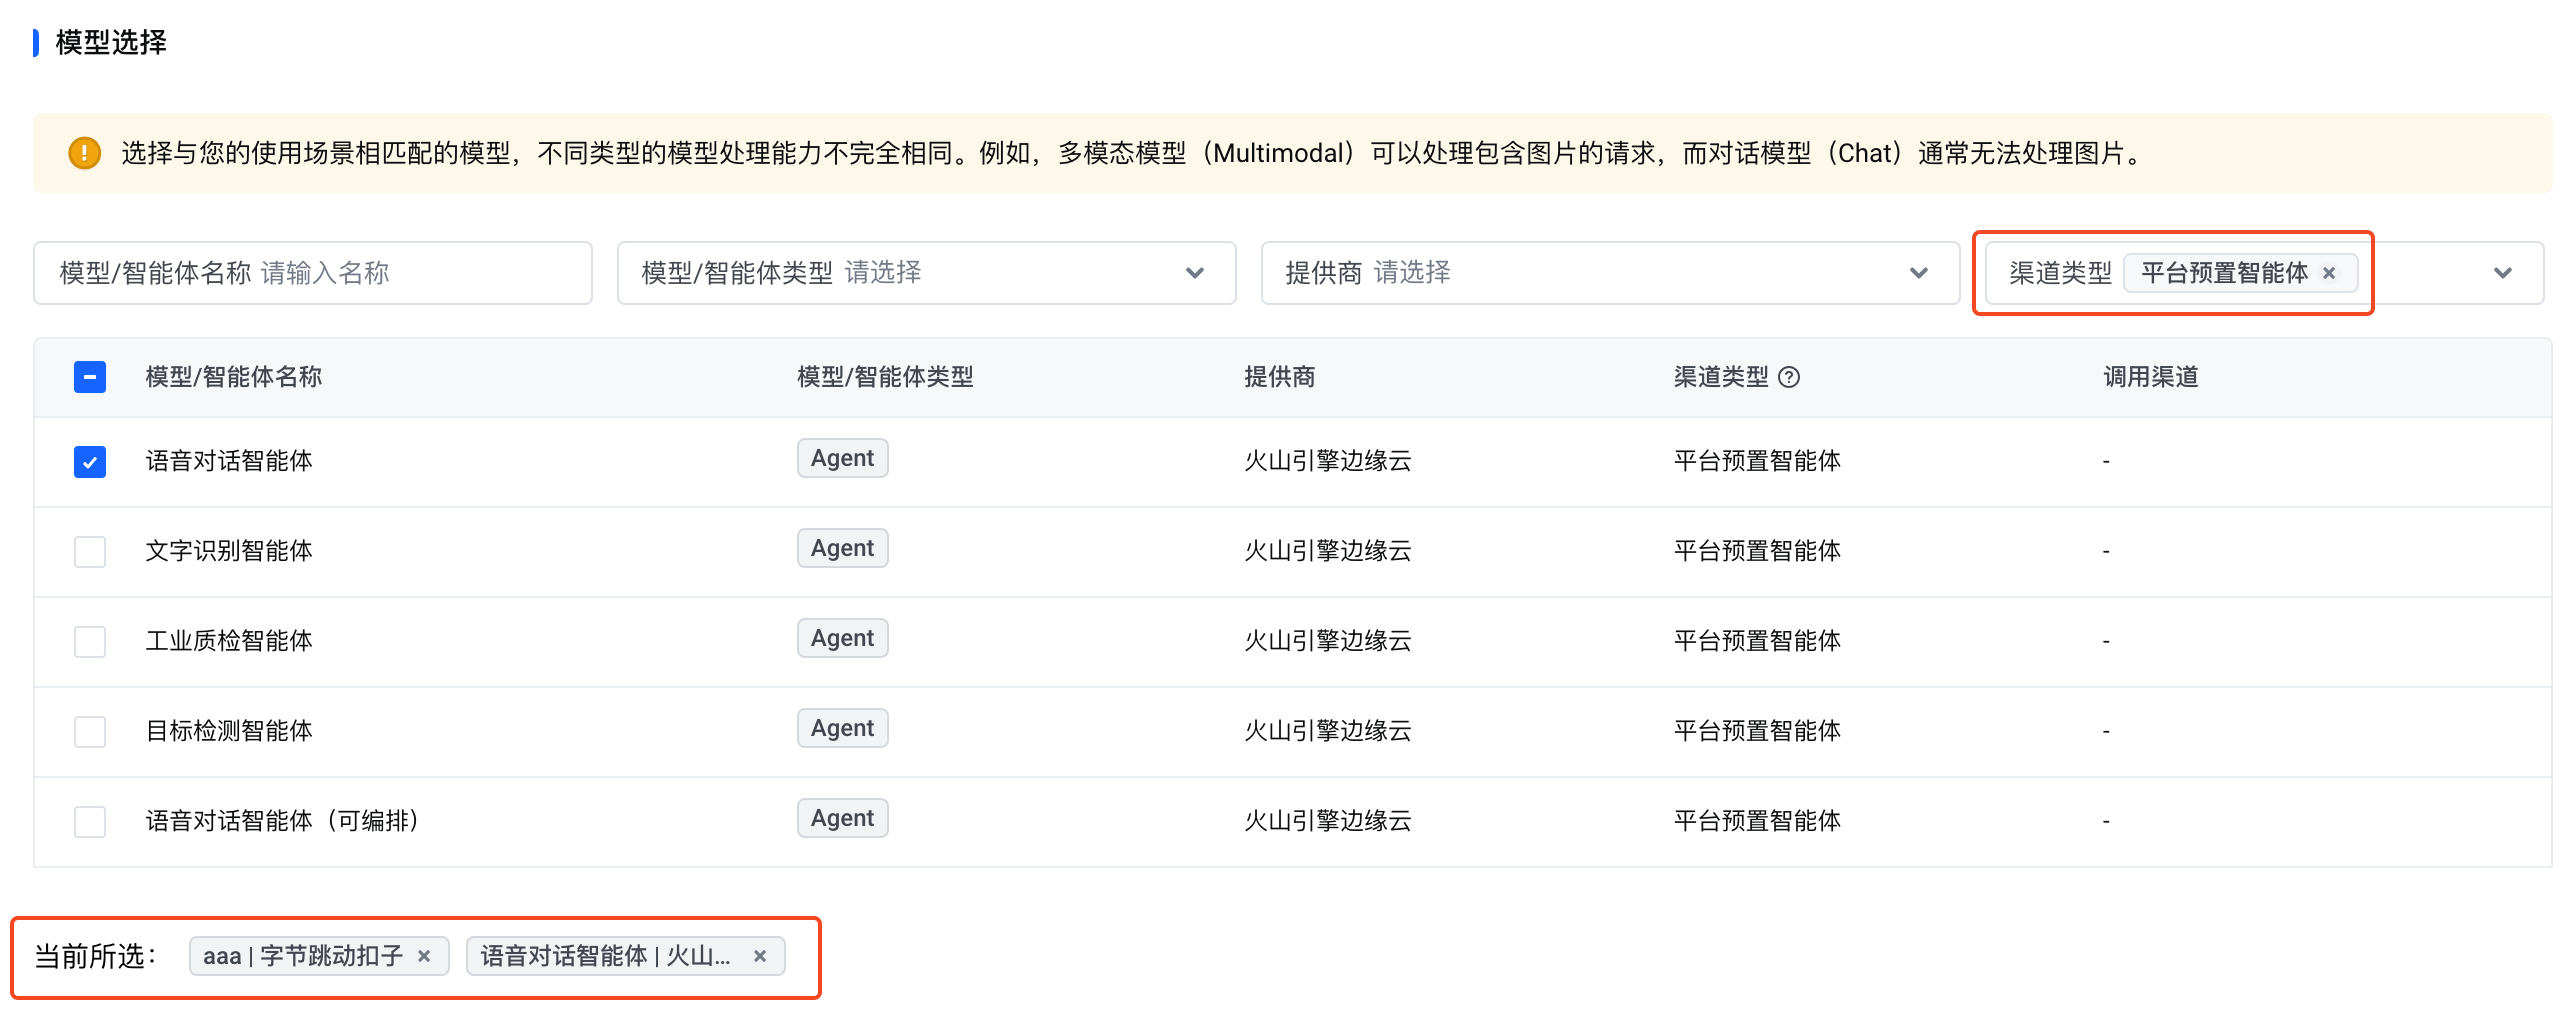Remove the aaa | 字节跳动扣子 selected tag
2562x1018 pixels.
point(424,956)
